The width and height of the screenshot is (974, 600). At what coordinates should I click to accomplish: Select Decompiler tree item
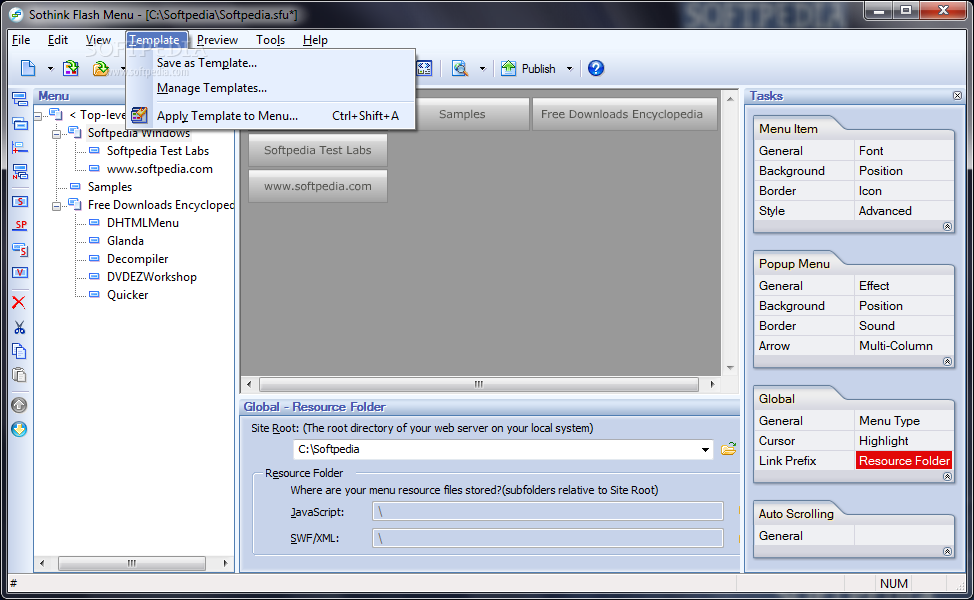137,259
